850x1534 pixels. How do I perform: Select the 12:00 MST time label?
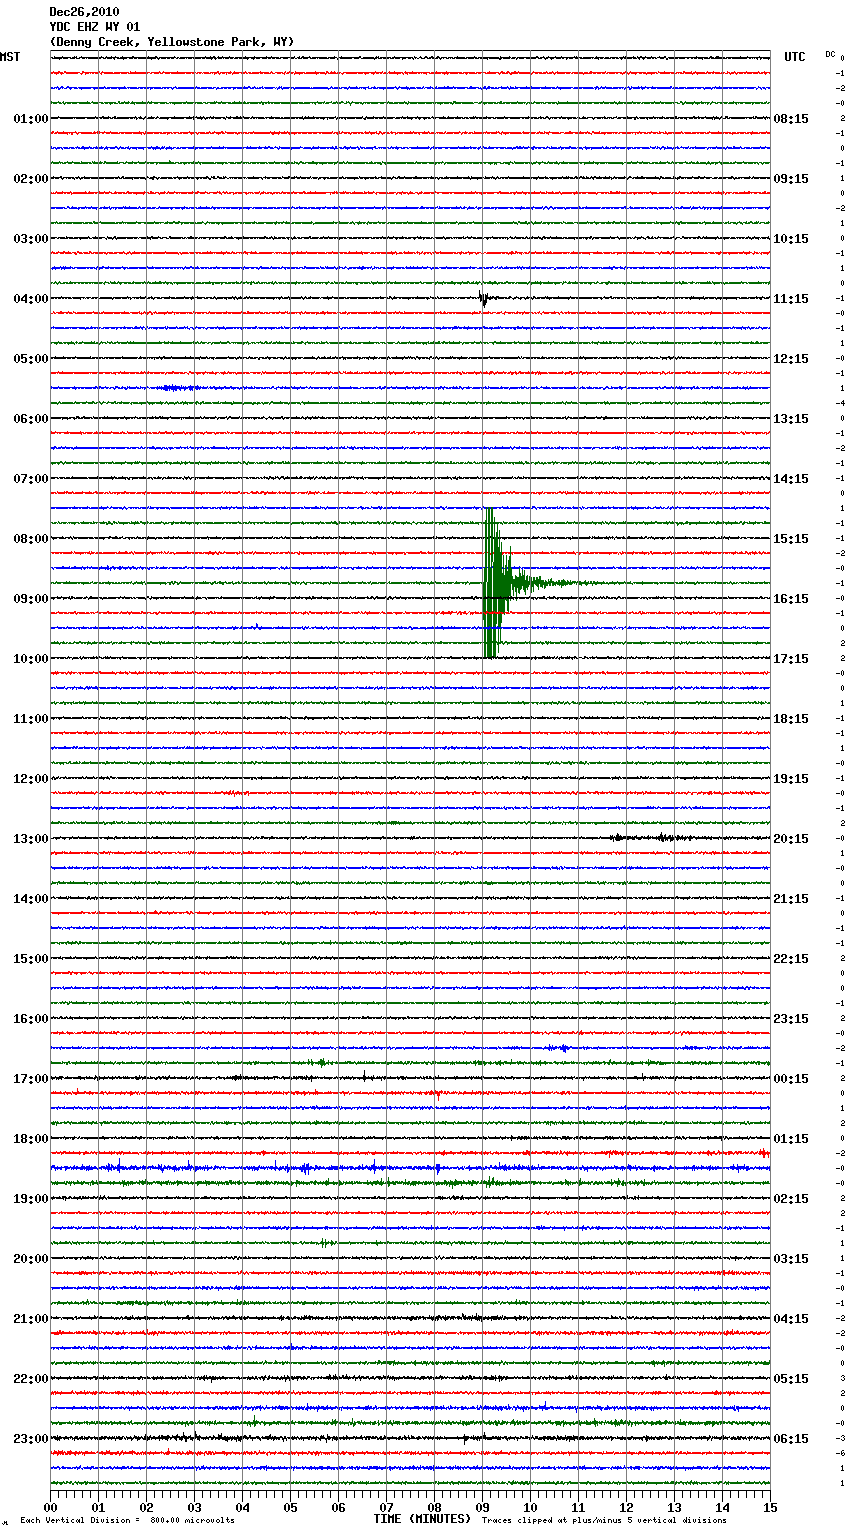(x=30, y=779)
